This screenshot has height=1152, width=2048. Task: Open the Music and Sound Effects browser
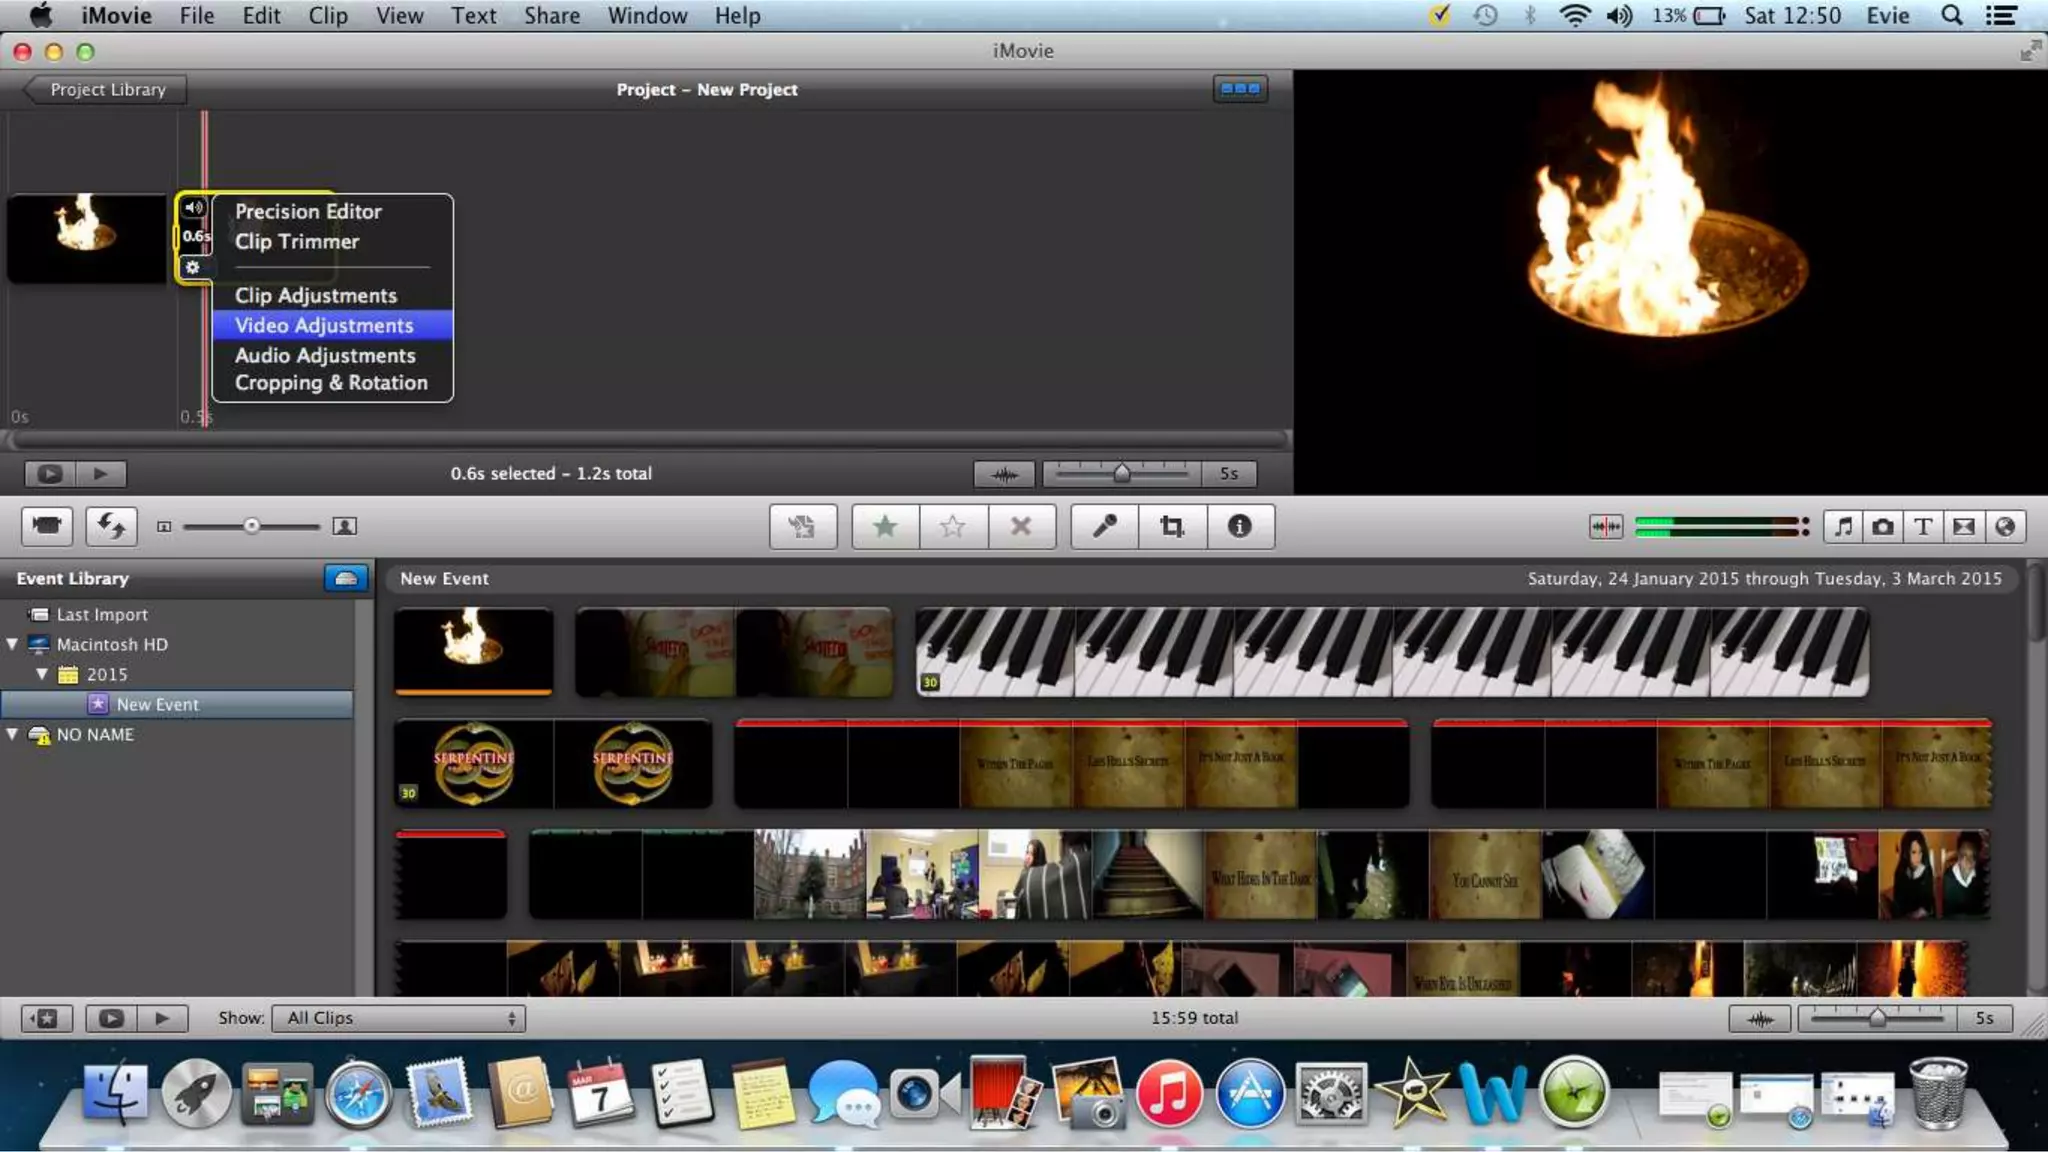(1843, 526)
